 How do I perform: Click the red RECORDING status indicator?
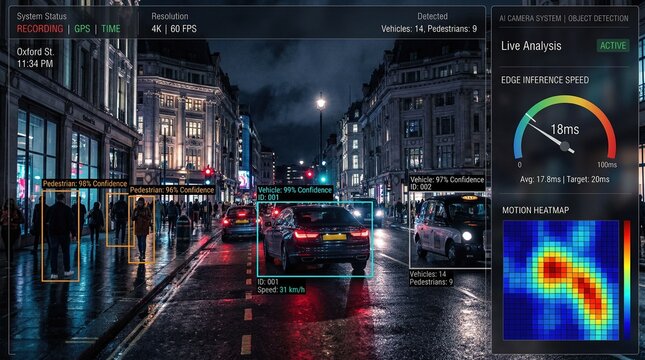pos(40,29)
